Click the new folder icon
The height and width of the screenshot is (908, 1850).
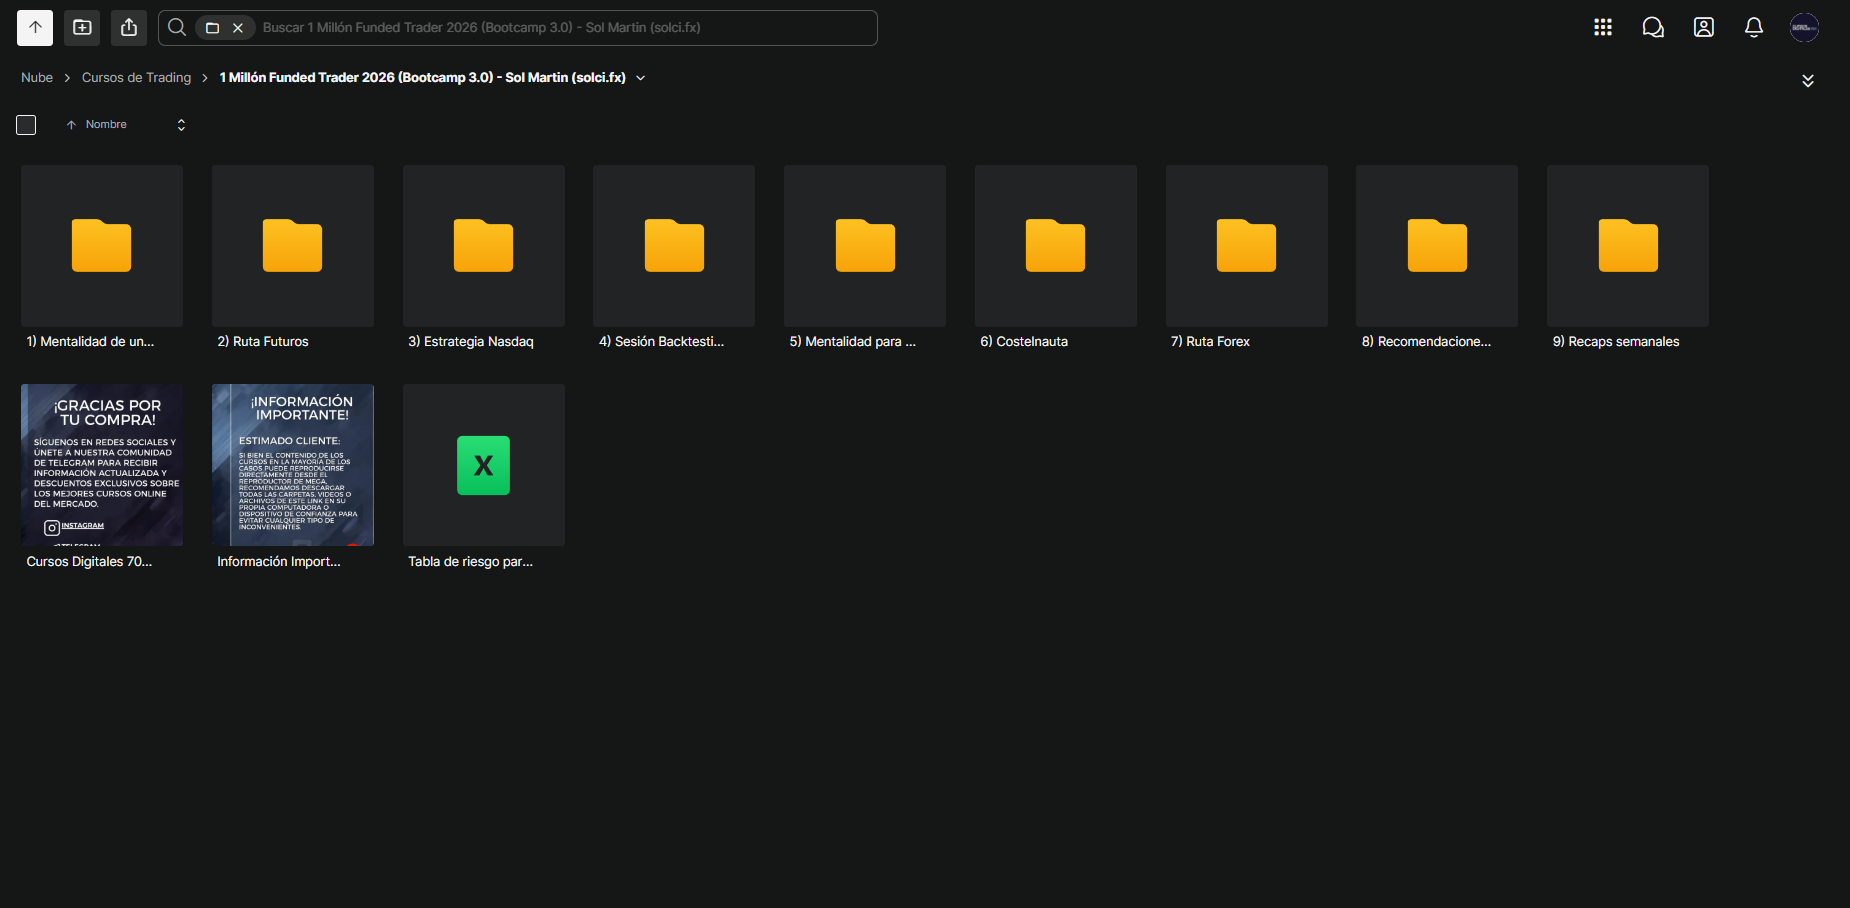pyautogui.click(x=82, y=28)
